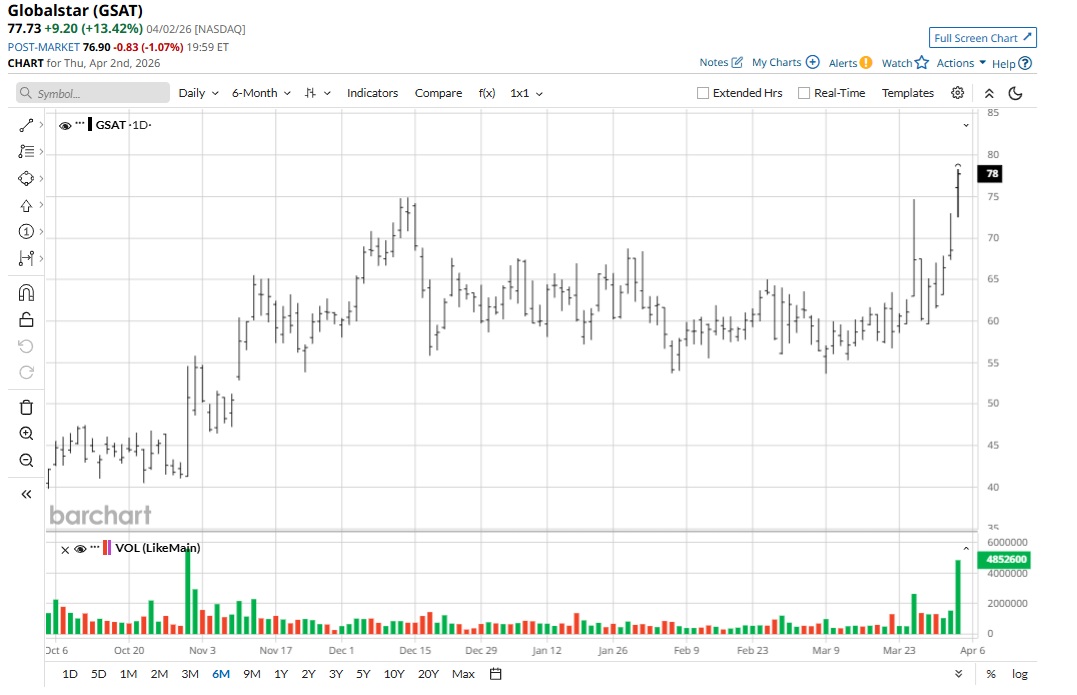This screenshot has height=695, width=1077.
Task: Open the 1x1 grid layout dropdown
Action: tap(526, 93)
